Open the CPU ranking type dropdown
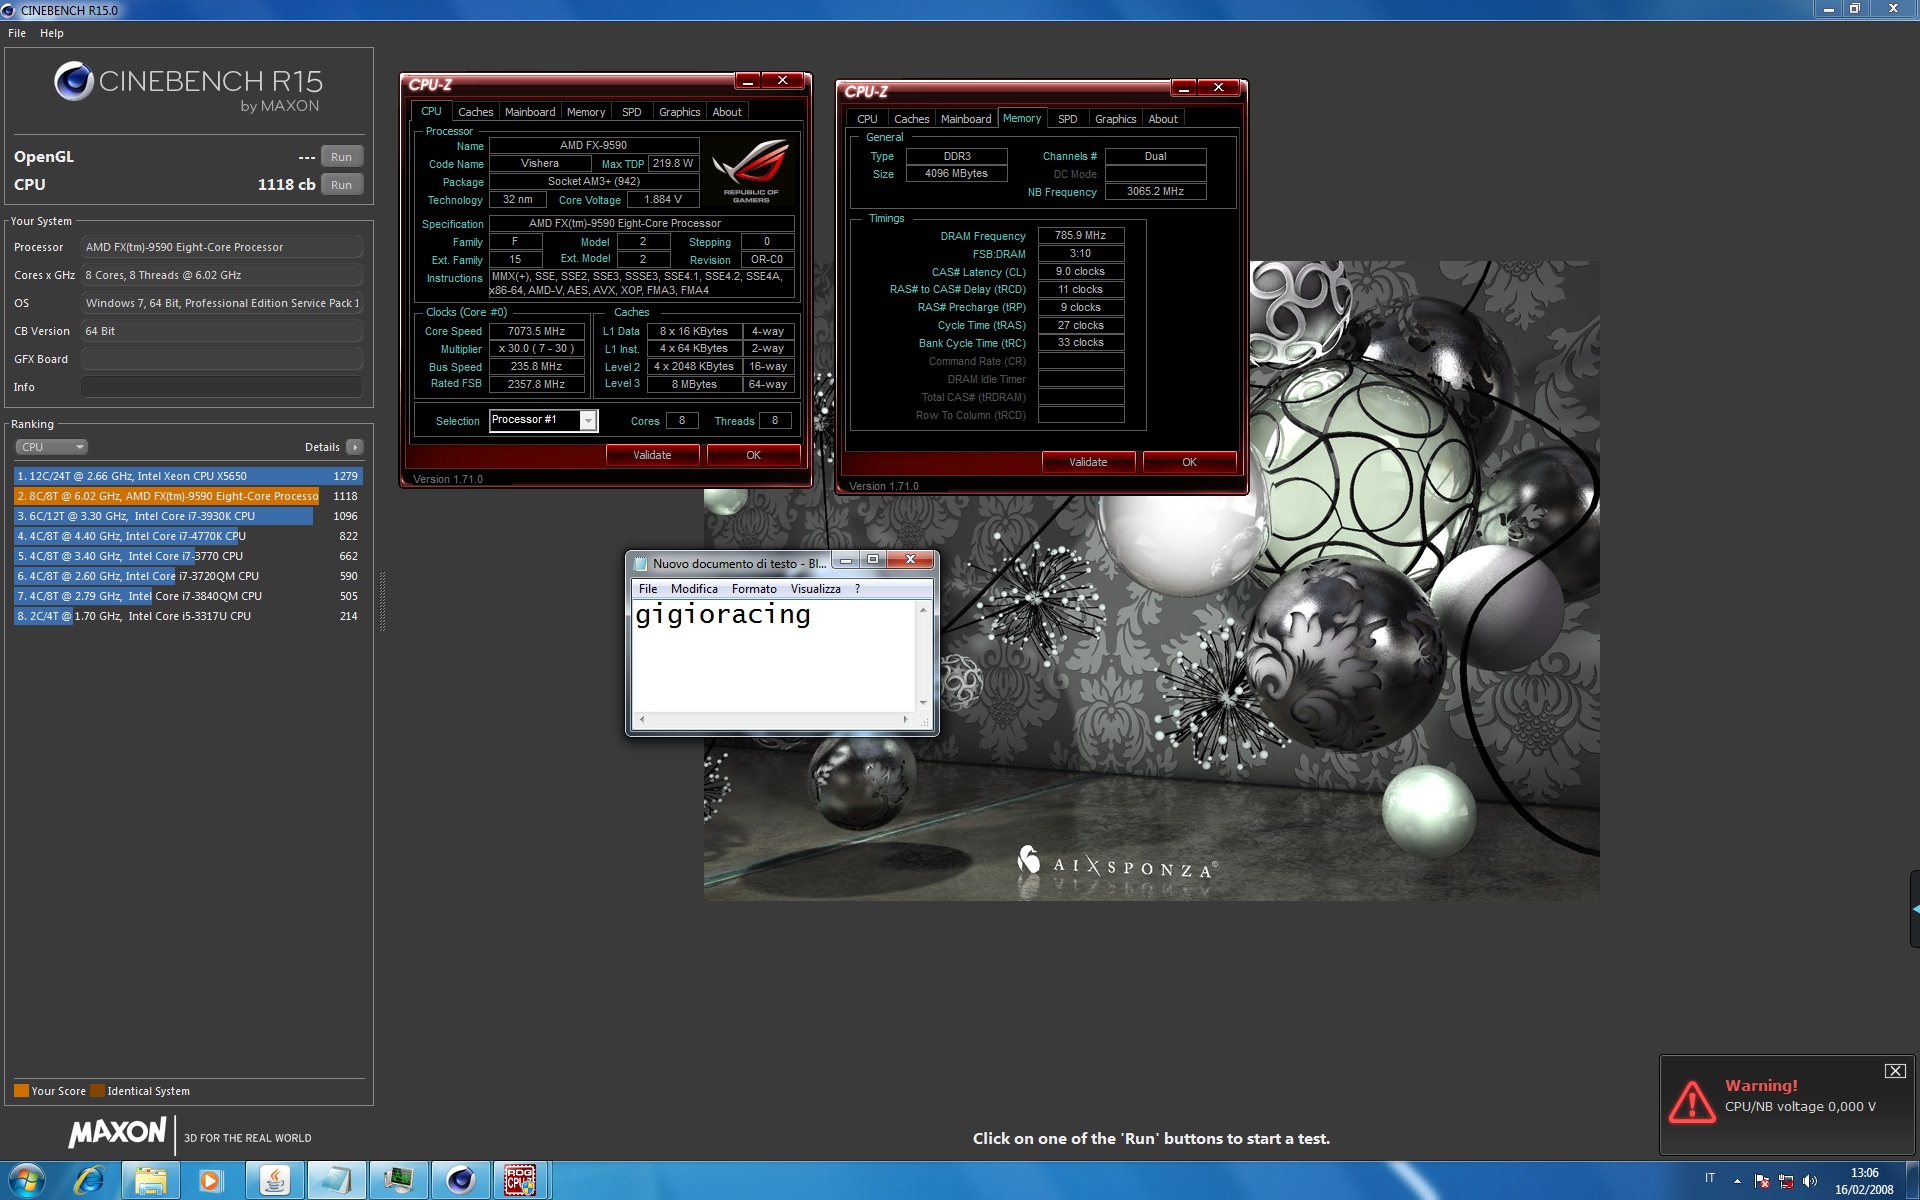Viewport: 1920px width, 1200px height. coord(52,447)
